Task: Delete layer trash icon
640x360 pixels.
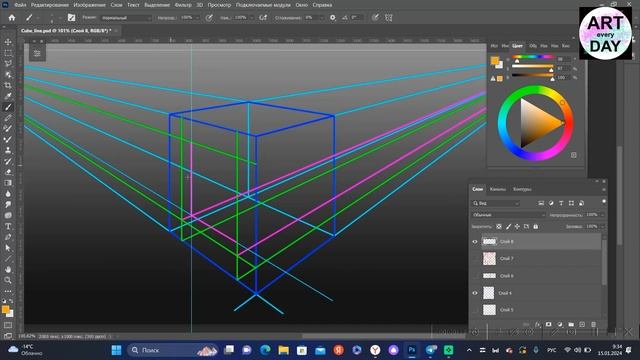Action: [593, 324]
